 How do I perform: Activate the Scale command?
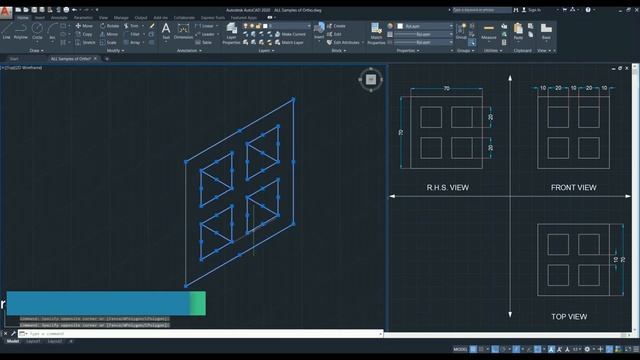[108, 42]
